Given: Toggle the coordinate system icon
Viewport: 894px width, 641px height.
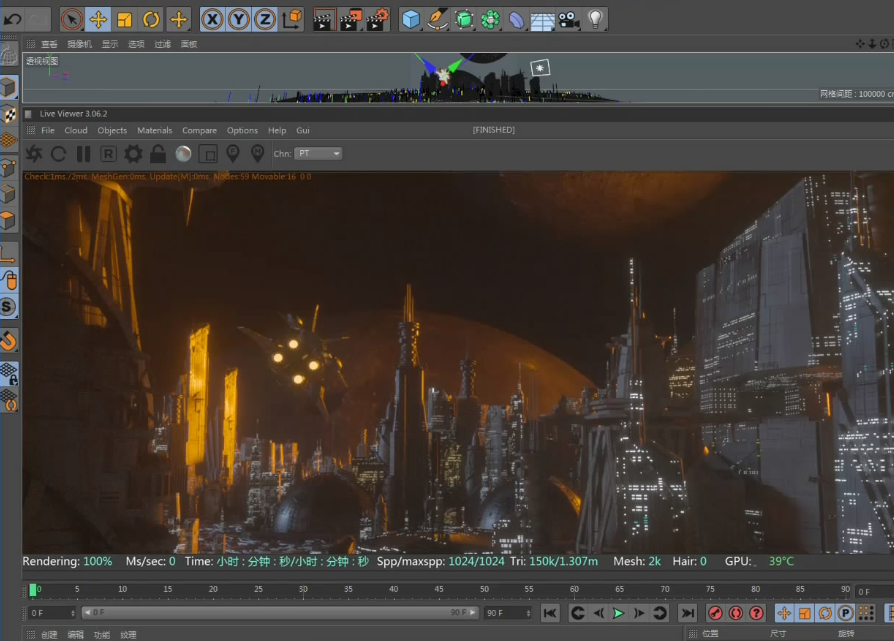Looking at the screenshot, I should click(292, 19).
